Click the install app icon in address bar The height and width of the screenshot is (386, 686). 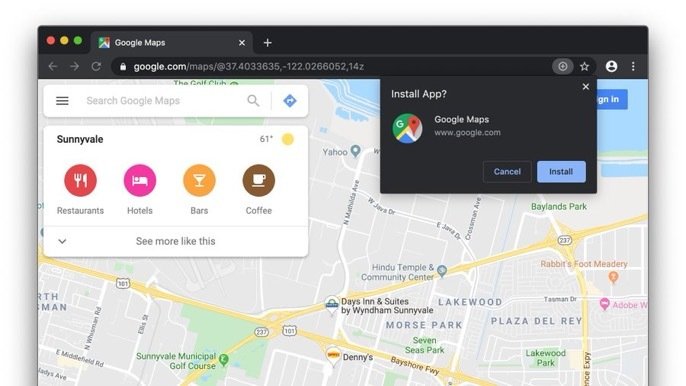(x=563, y=67)
